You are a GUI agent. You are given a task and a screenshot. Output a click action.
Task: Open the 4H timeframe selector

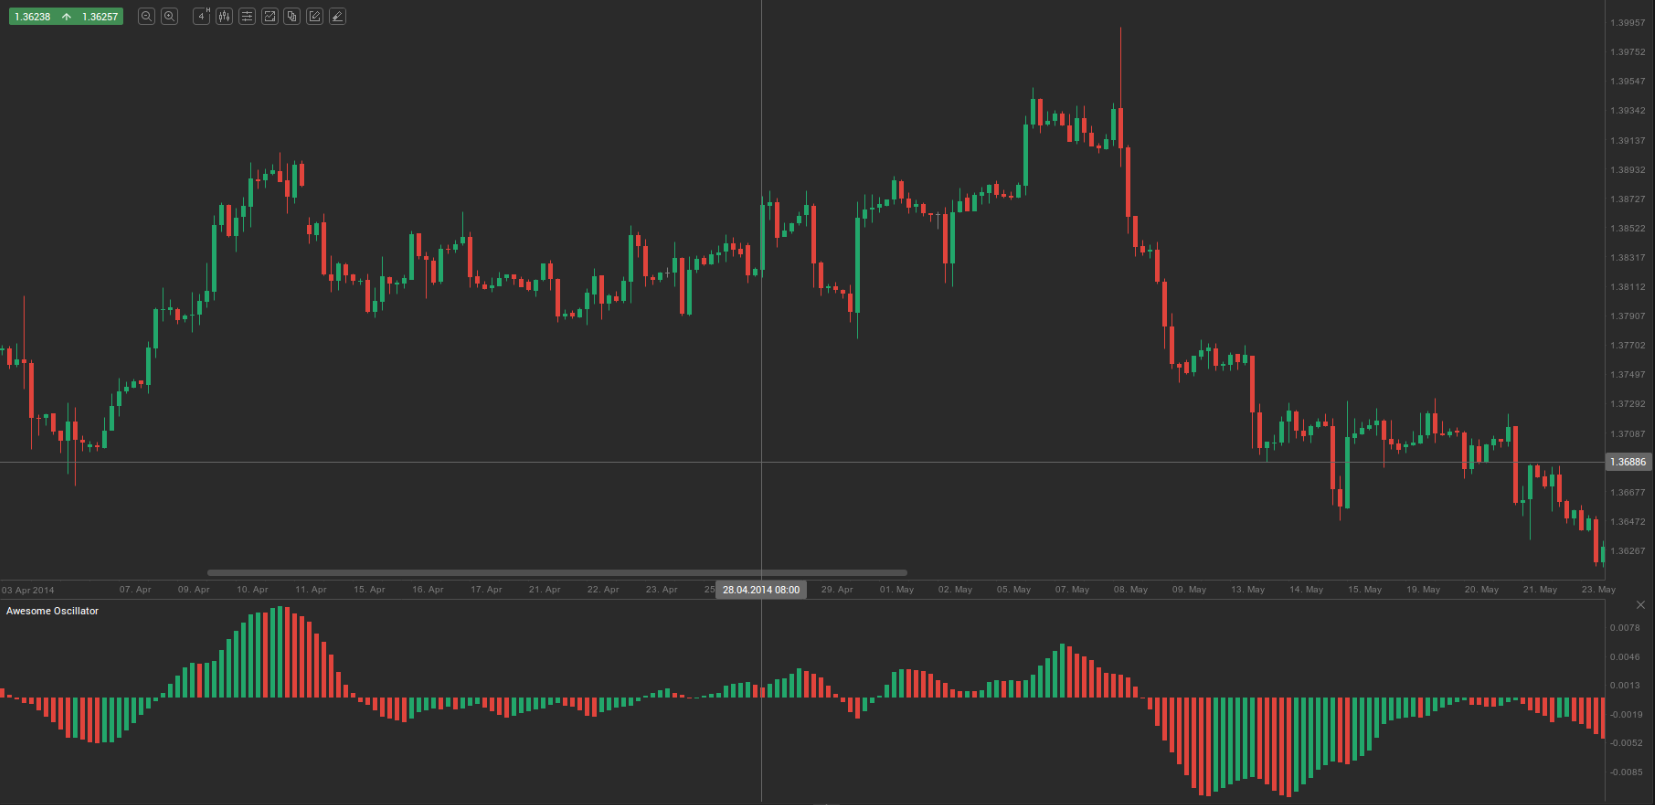202,16
